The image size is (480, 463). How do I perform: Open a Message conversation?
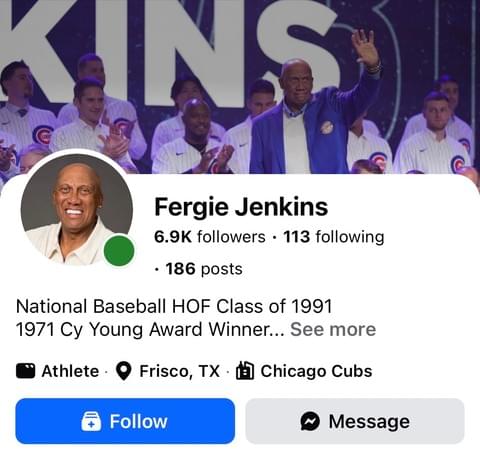click(355, 421)
